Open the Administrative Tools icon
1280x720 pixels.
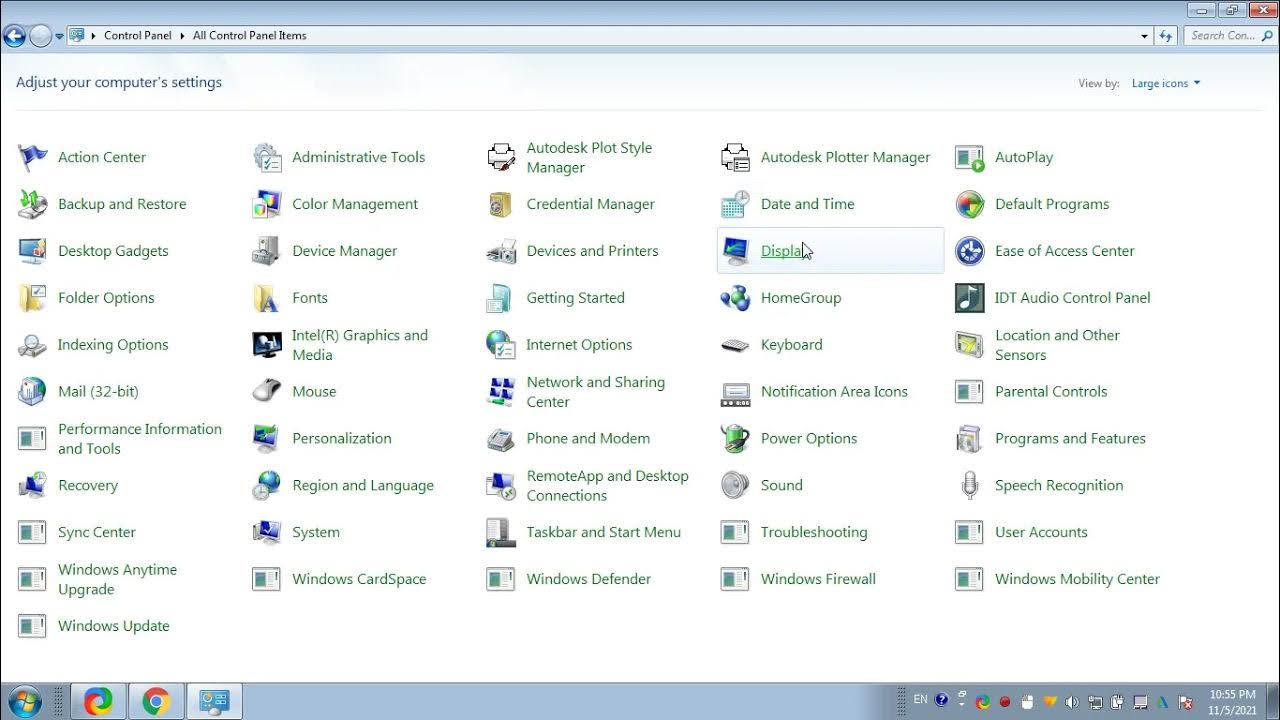coord(267,157)
